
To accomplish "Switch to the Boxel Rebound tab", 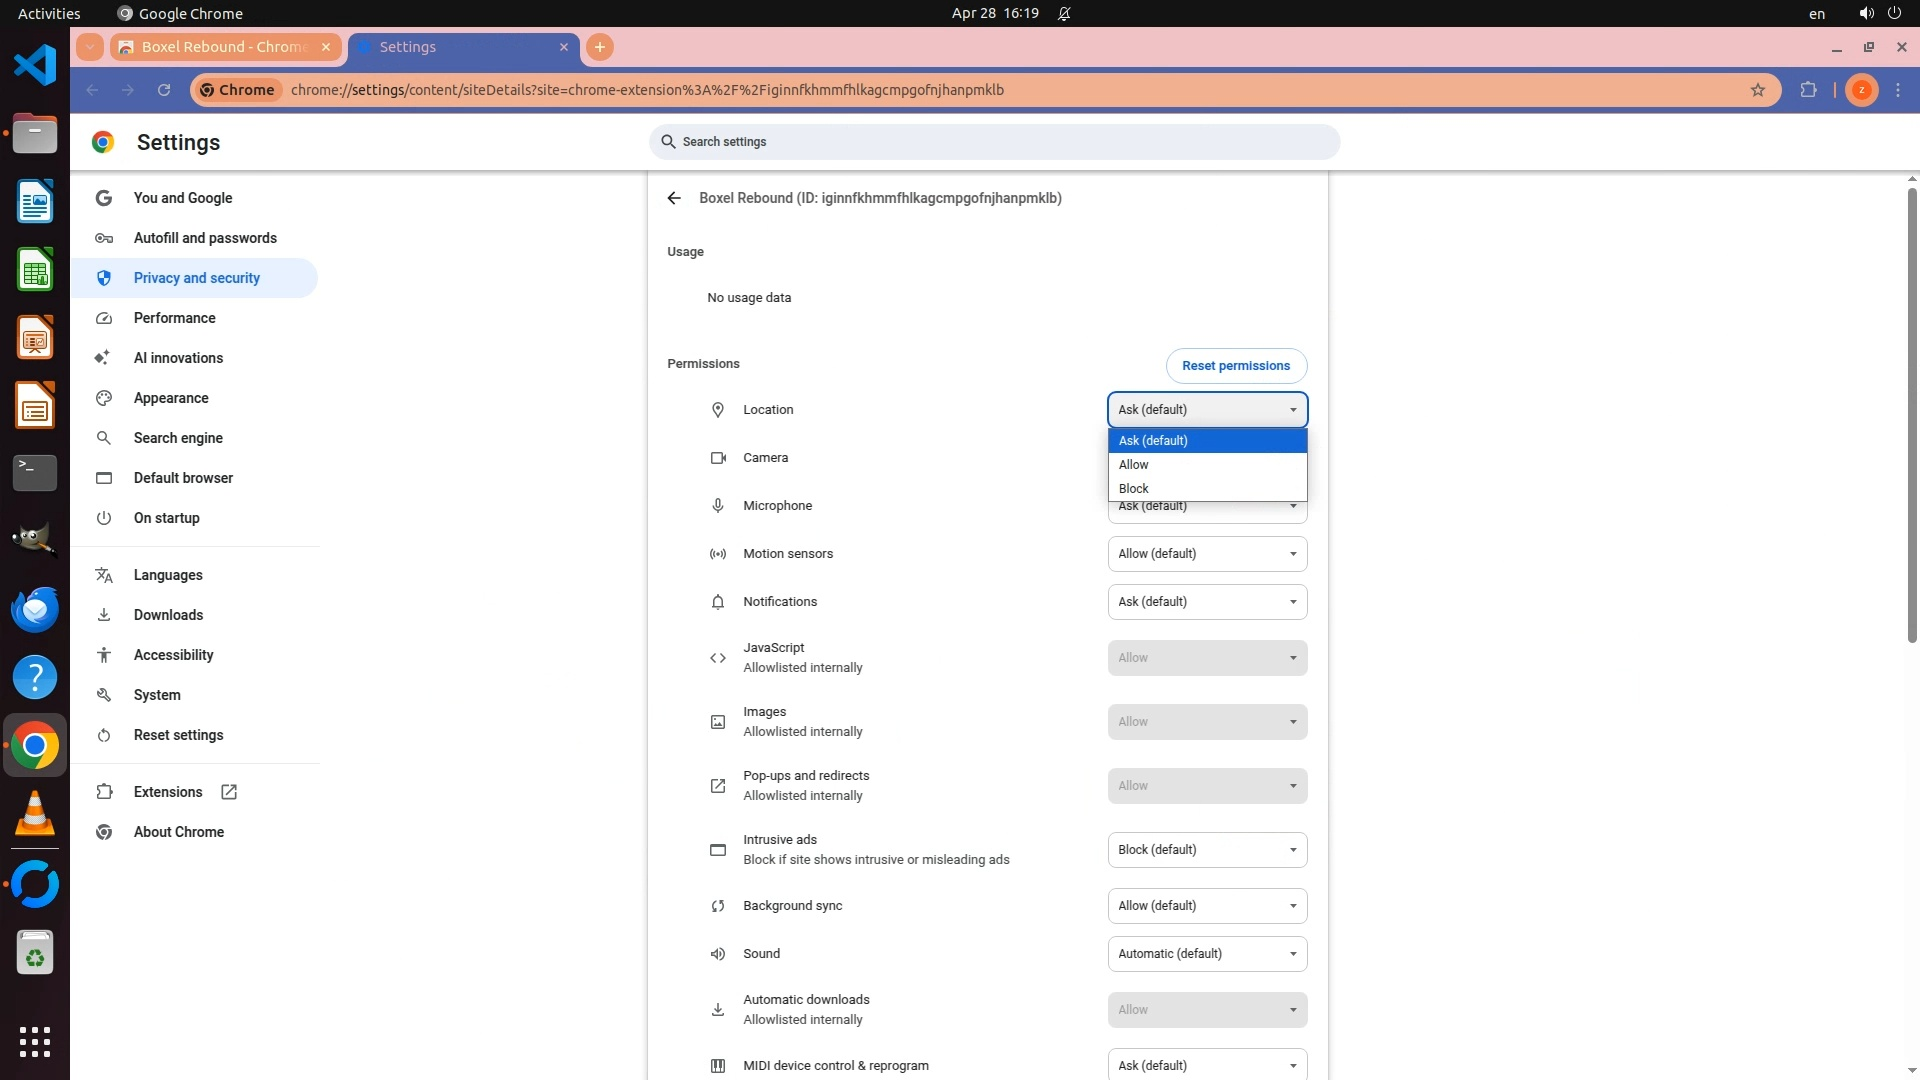I will click(x=224, y=47).
